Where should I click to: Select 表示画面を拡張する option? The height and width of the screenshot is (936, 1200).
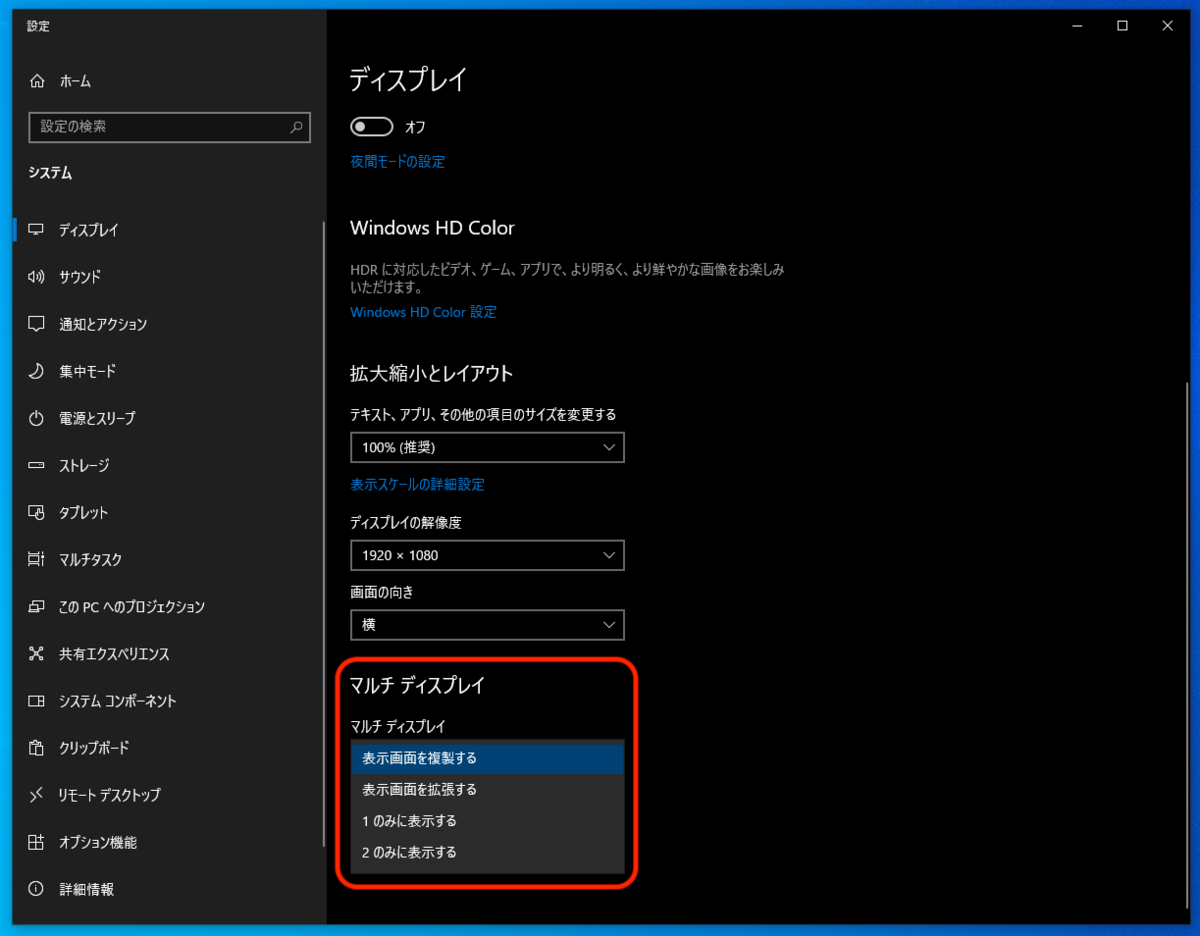(488, 790)
